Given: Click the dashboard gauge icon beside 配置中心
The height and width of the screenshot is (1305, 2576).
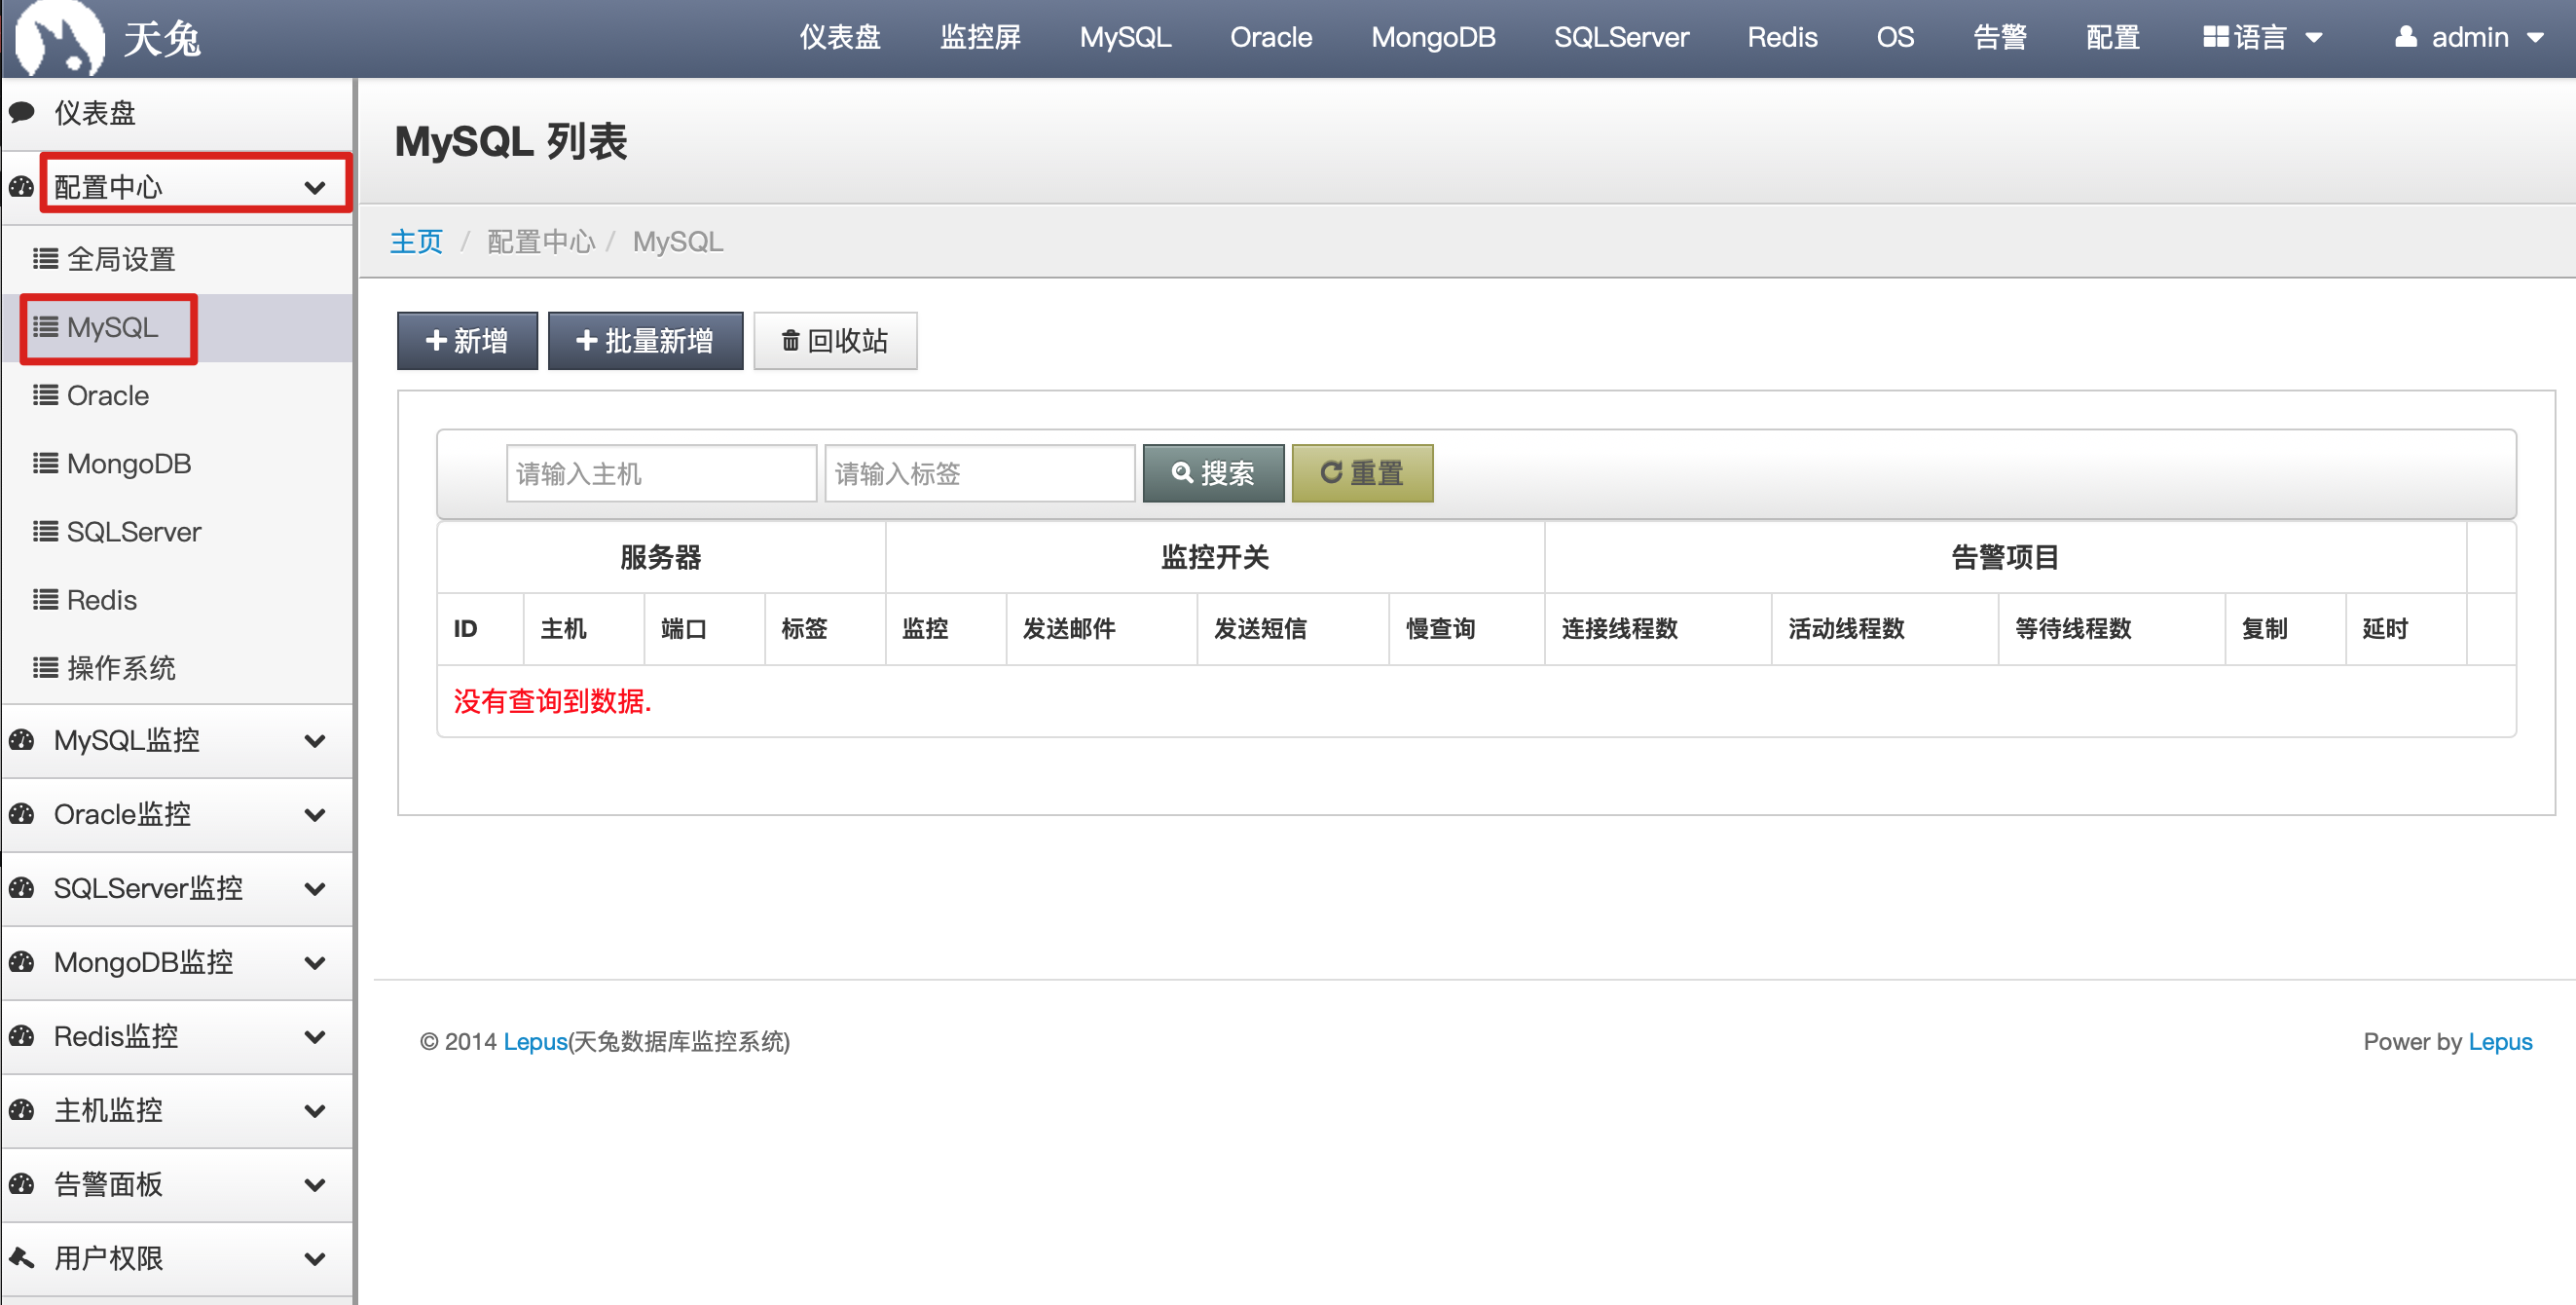Looking at the screenshot, I should click(22, 187).
